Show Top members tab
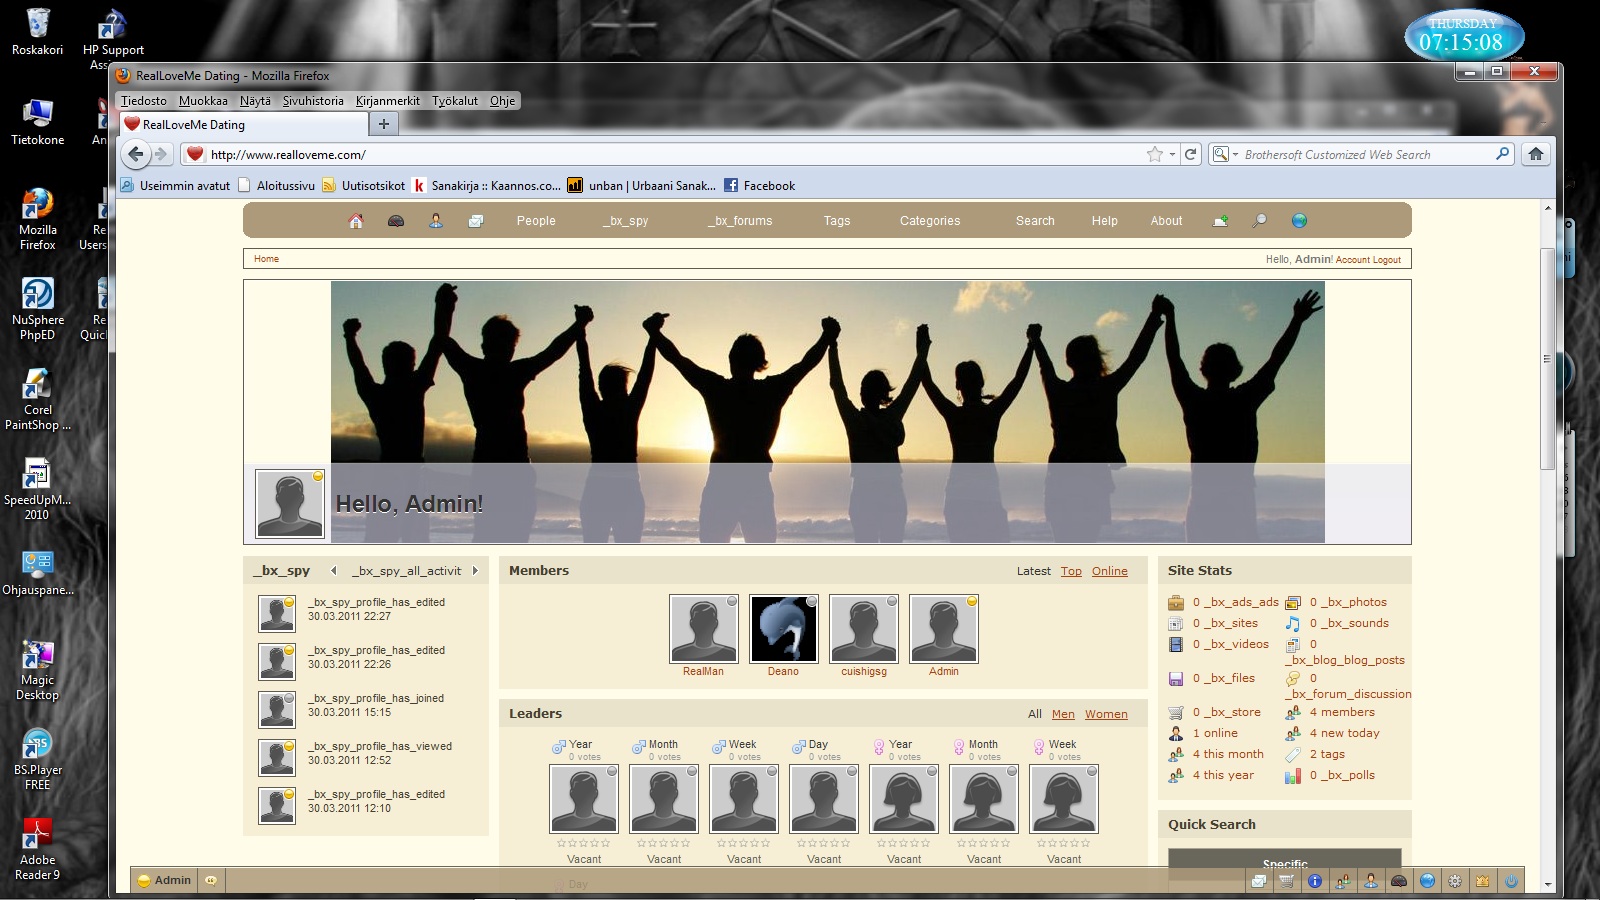 (1071, 571)
